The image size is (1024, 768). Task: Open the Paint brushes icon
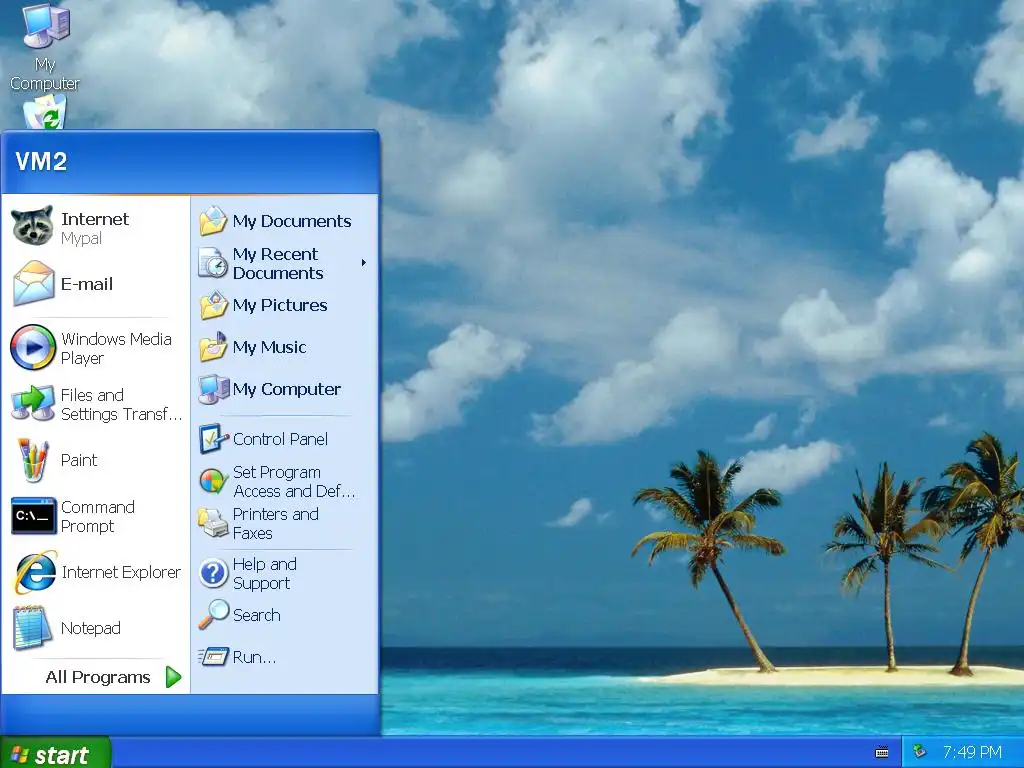tap(33, 460)
